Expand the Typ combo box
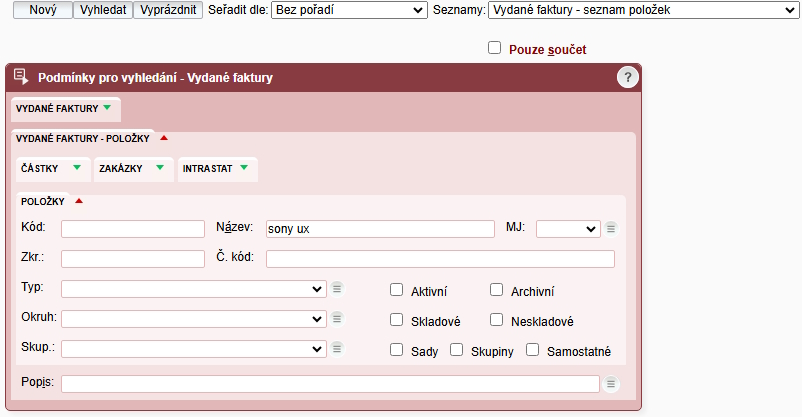Viewport: 802px width, 417px height. coord(193,289)
